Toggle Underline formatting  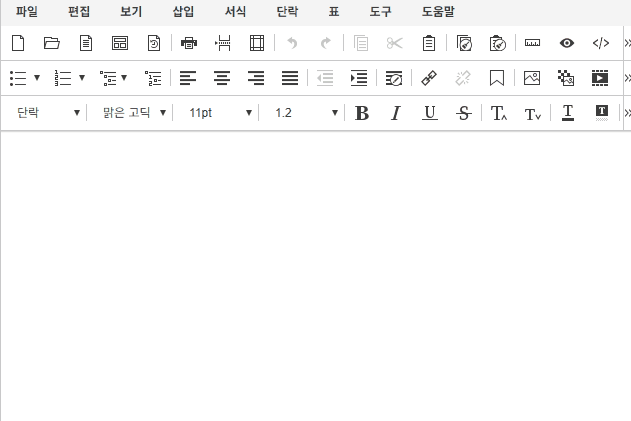click(429, 113)
